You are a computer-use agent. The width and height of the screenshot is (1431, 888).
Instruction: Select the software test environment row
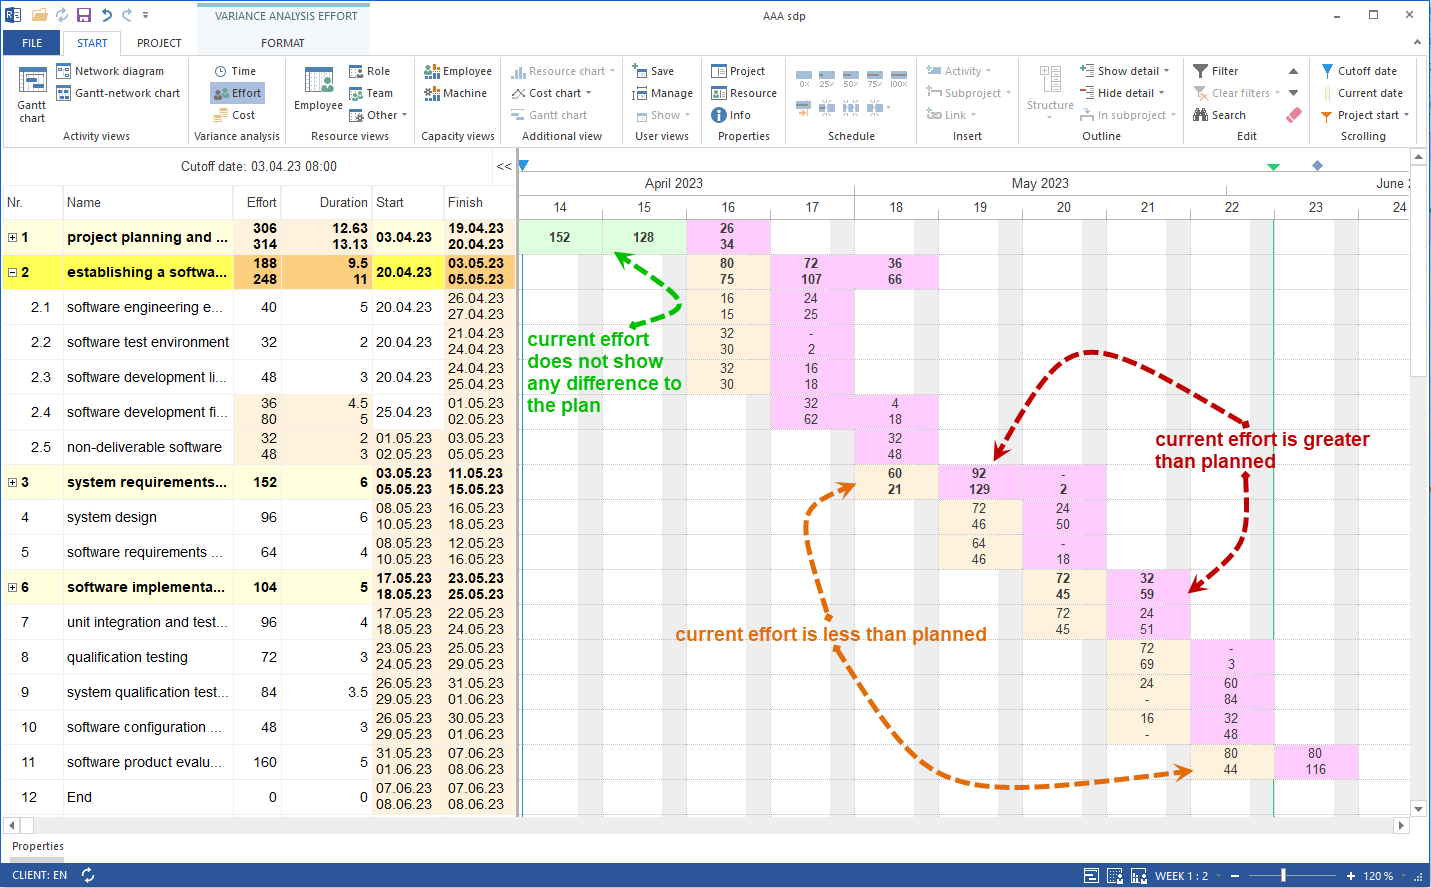[x=258, y=342]
